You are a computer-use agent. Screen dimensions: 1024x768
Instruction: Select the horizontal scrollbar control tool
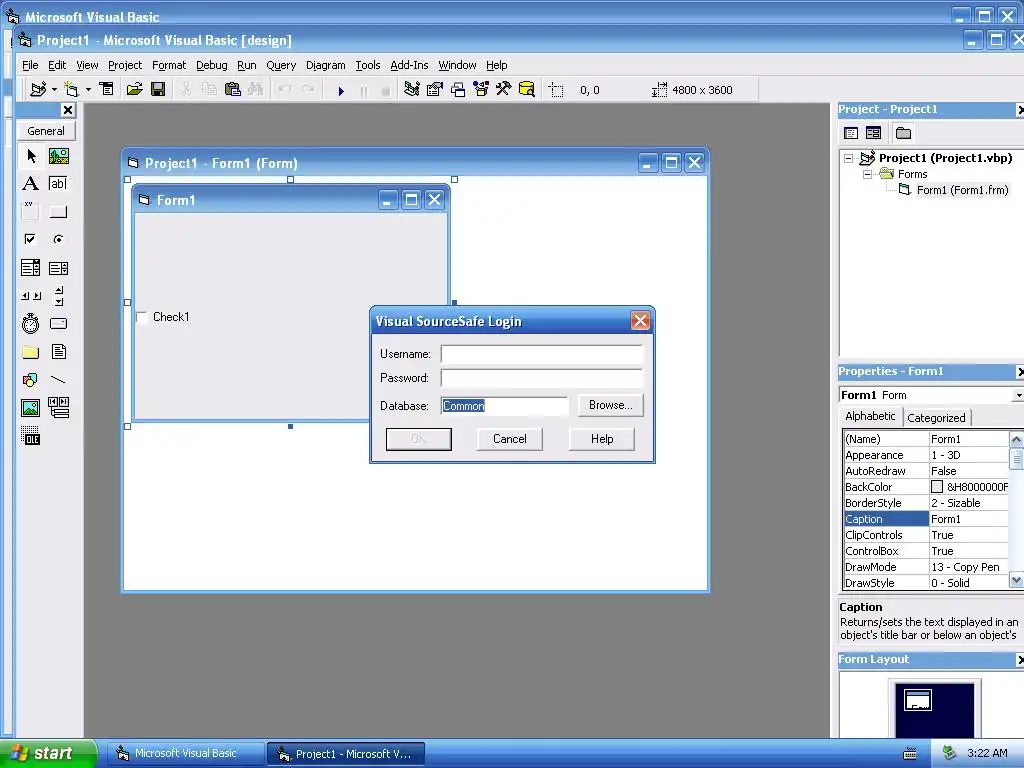(31, 296)
